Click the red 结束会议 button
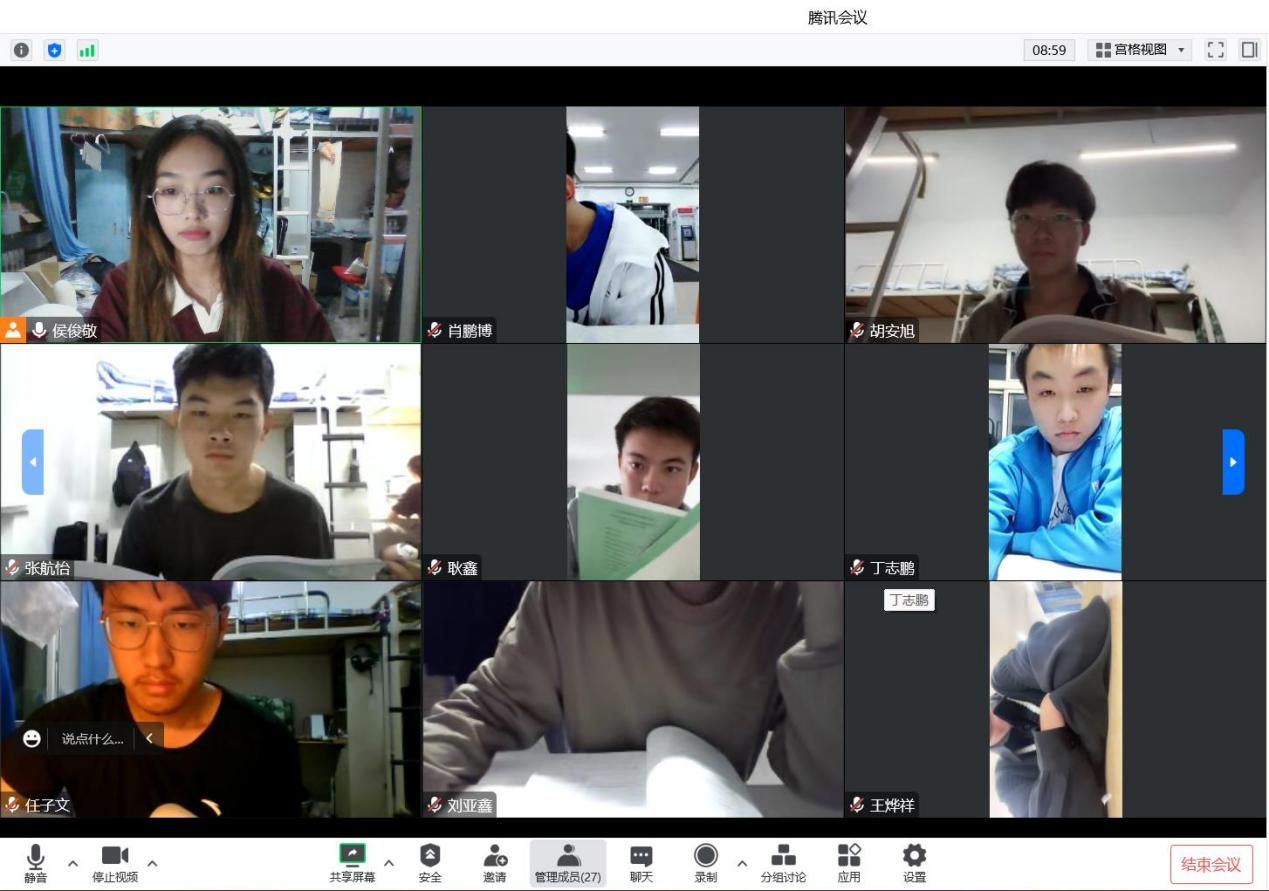Screen dimensions: 1269x891 pyautogui.click(x=1210, y=865)
